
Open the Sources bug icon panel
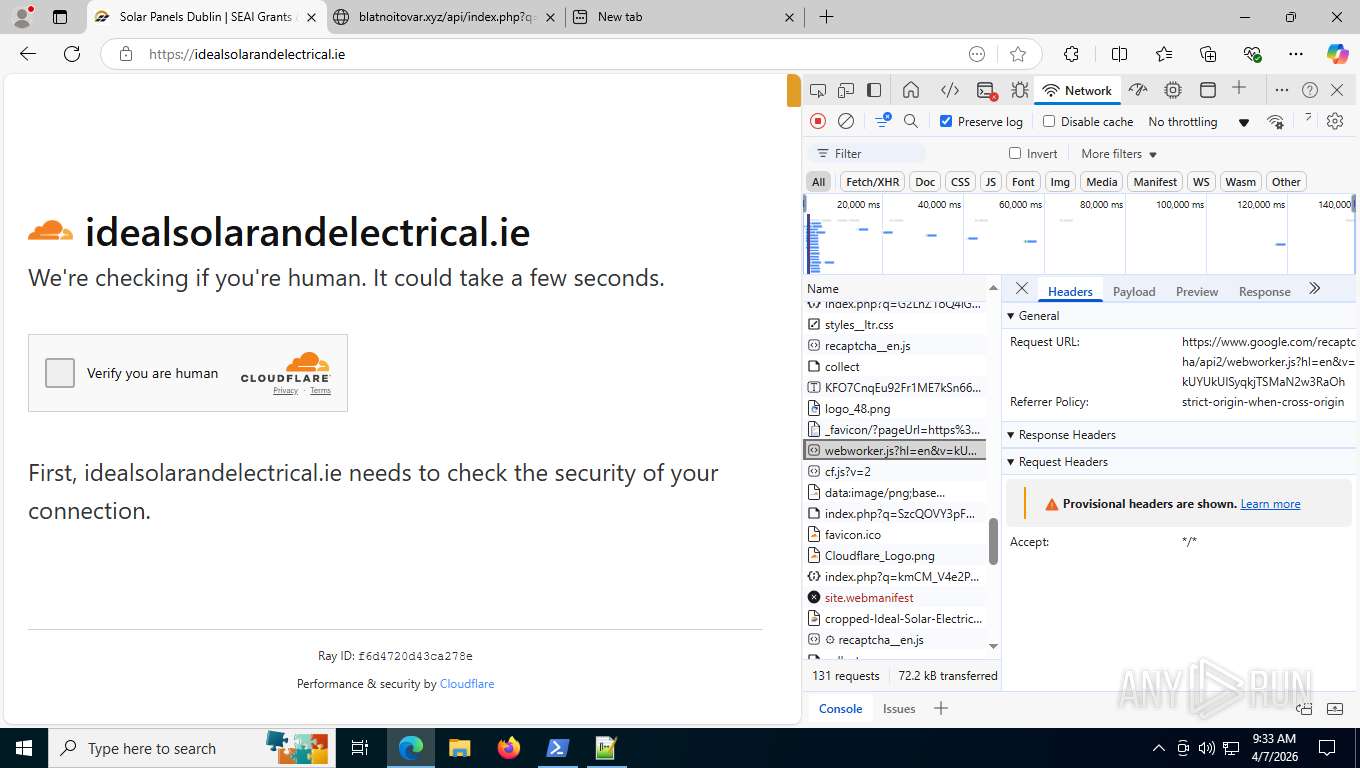pyautogui.click(x=1019, y=90)
